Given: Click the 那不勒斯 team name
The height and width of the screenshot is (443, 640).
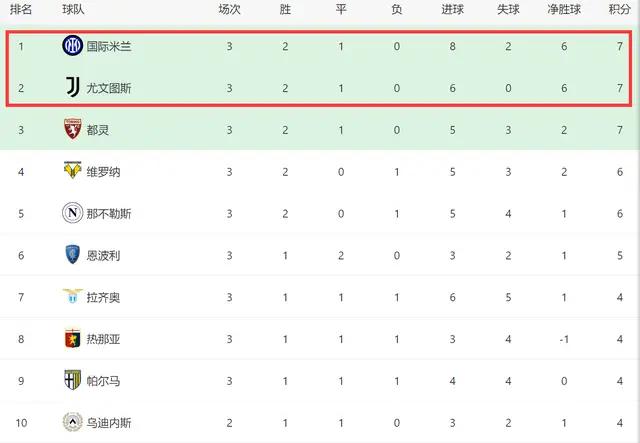Looking at the screenshot, I should click(x=109, y=214).
